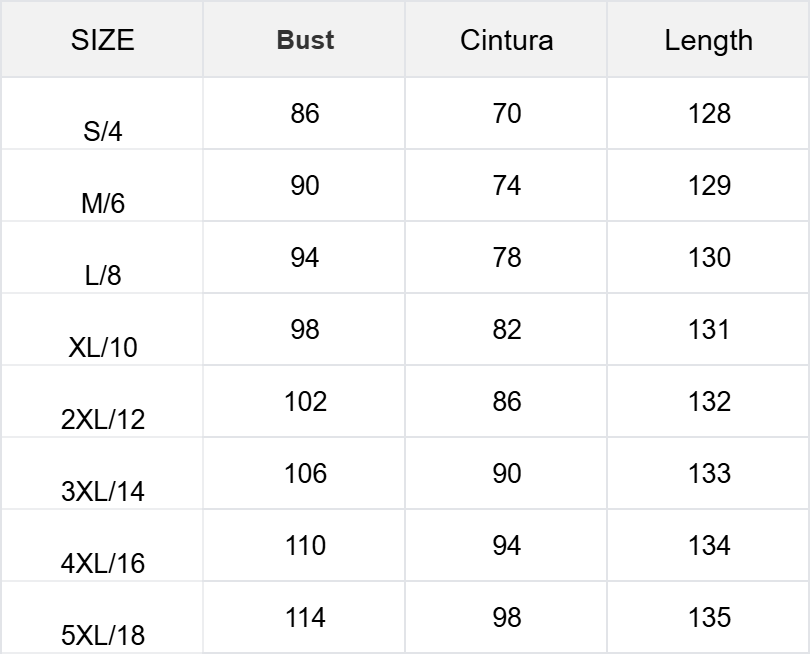Click the 4XL/16 size cell
The image size is (810, 654).
click(x=102, y=563)
